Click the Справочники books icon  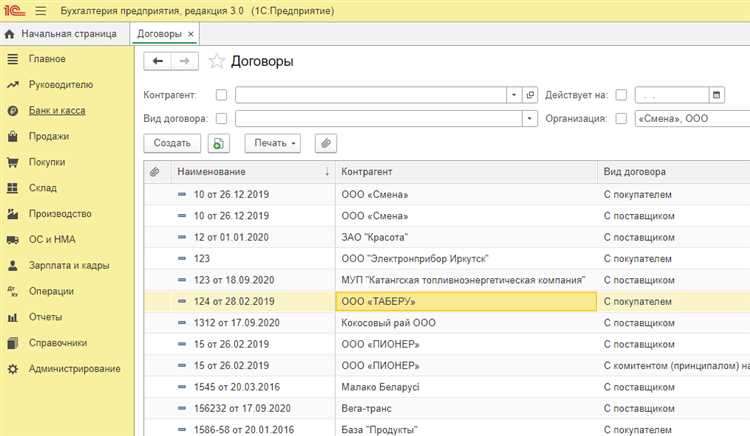13,343
